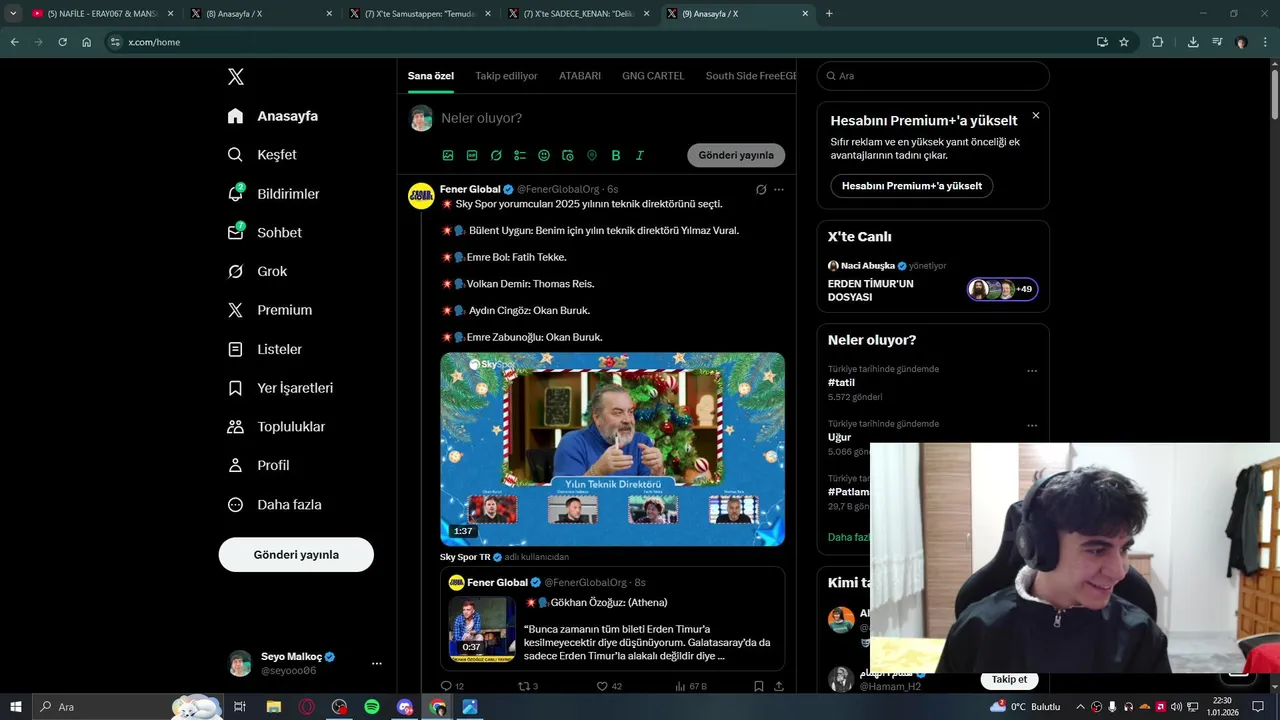Click Hesabını Premium+'a yükselt button
This screenshot has width=1280, height=720.
tap(912, 186)
